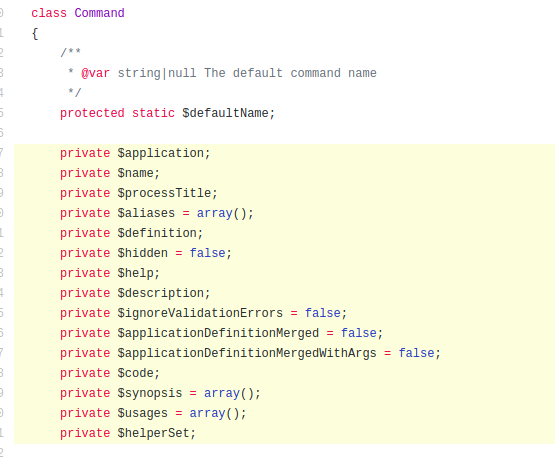
Task: Click the Command class name
Action: 99,13
